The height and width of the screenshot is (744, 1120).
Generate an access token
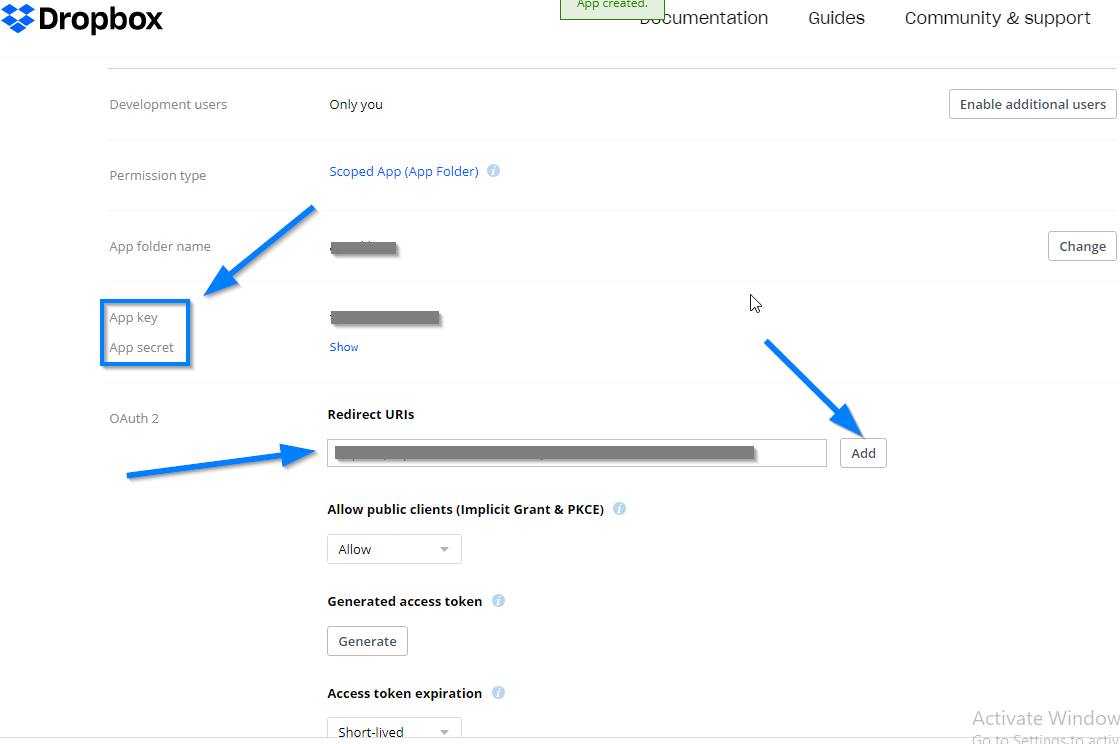pyautogui.click(x=367, y=641)
